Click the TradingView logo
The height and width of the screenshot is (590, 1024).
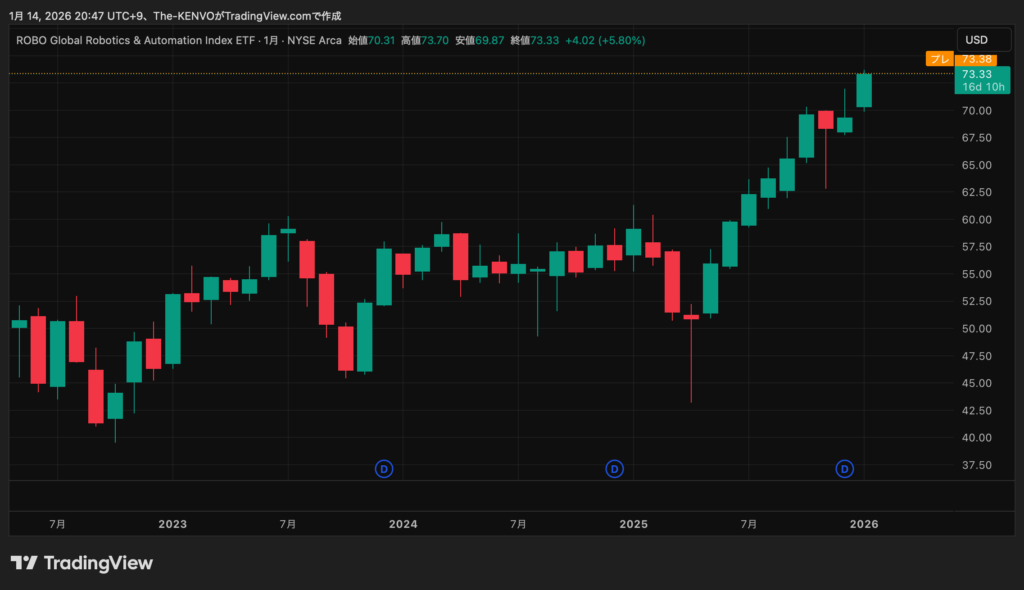click(82, 563)
